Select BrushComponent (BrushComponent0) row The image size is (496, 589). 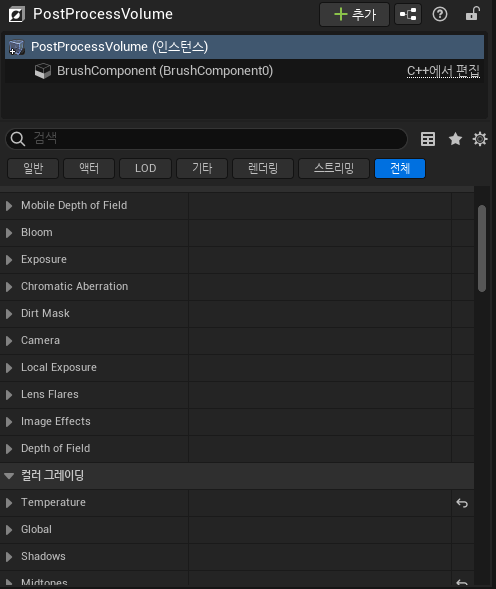pyautogui.click(x=244, y=71)
